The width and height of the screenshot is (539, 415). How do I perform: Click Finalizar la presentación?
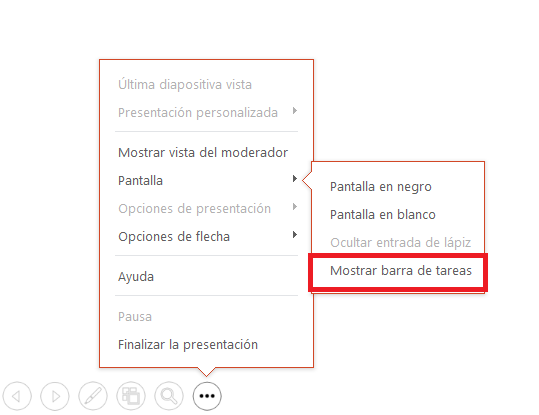(x=188, y=345)
